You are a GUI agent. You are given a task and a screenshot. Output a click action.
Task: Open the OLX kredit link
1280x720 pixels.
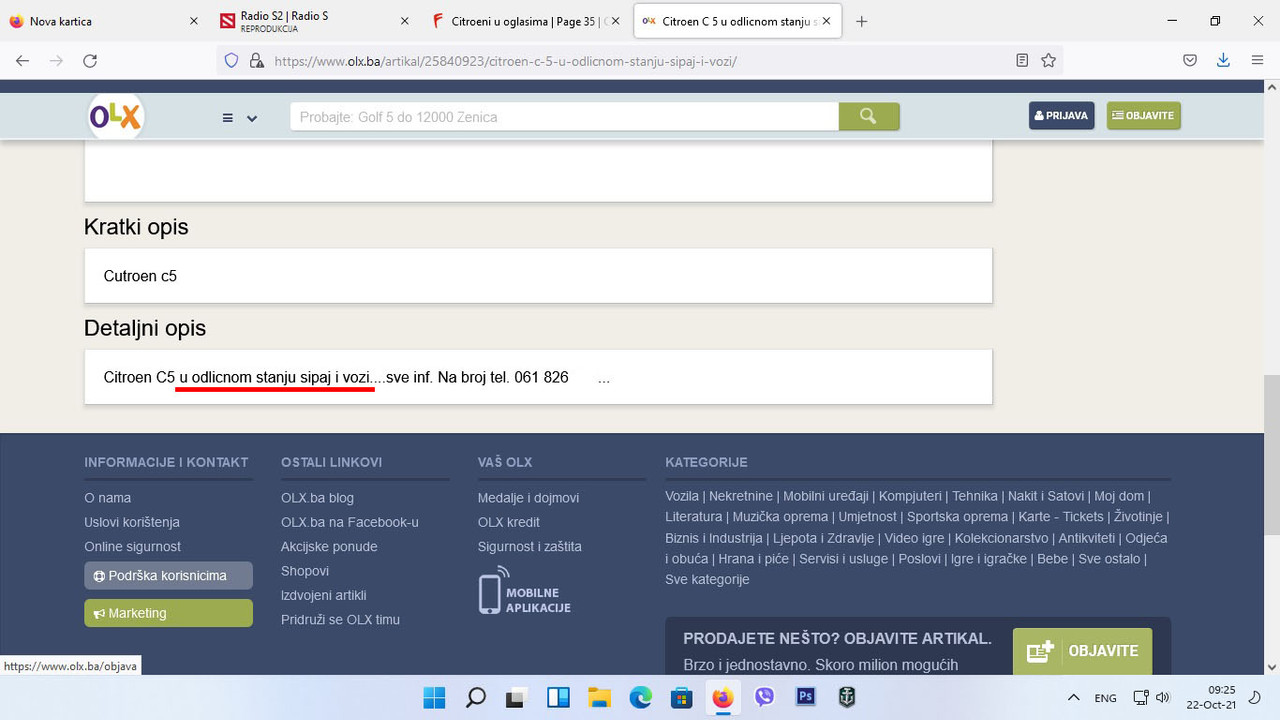coord(509,522)
